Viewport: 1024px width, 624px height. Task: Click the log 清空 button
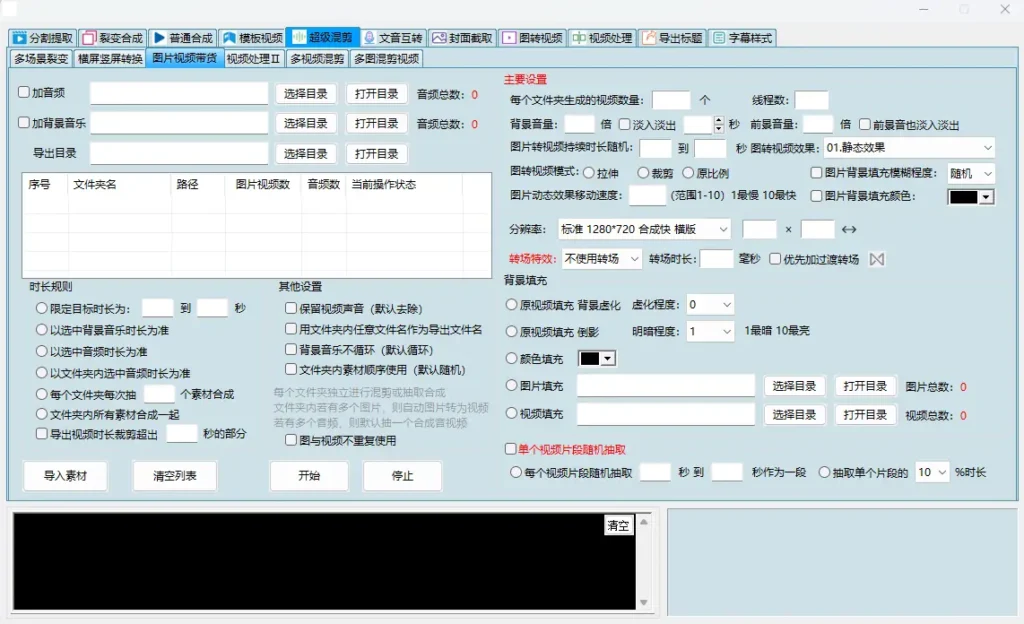618,525
